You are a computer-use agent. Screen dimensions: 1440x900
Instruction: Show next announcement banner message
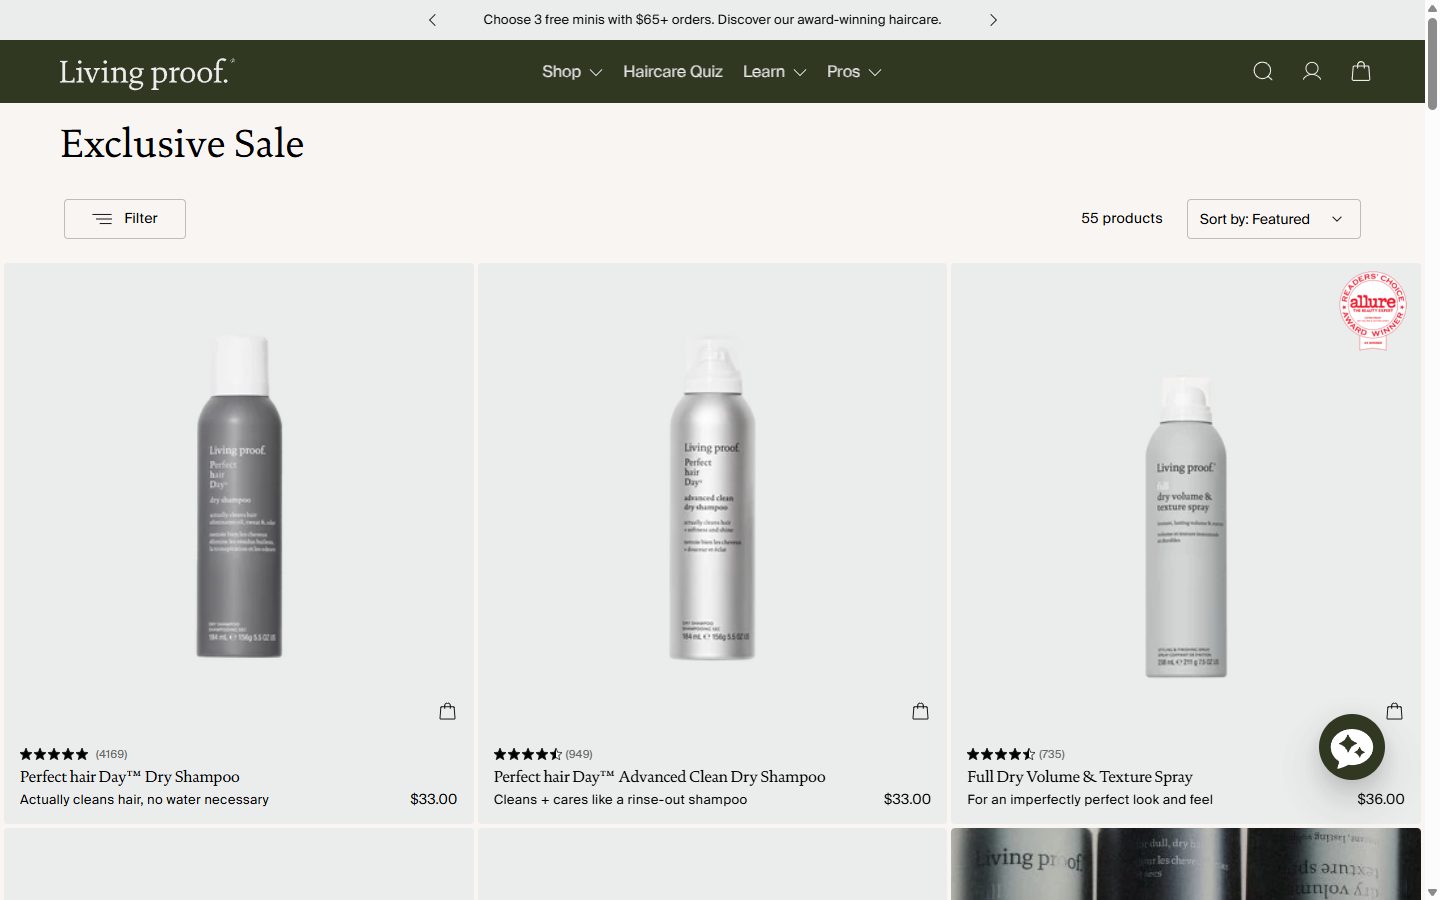click(x=993, y=20)
